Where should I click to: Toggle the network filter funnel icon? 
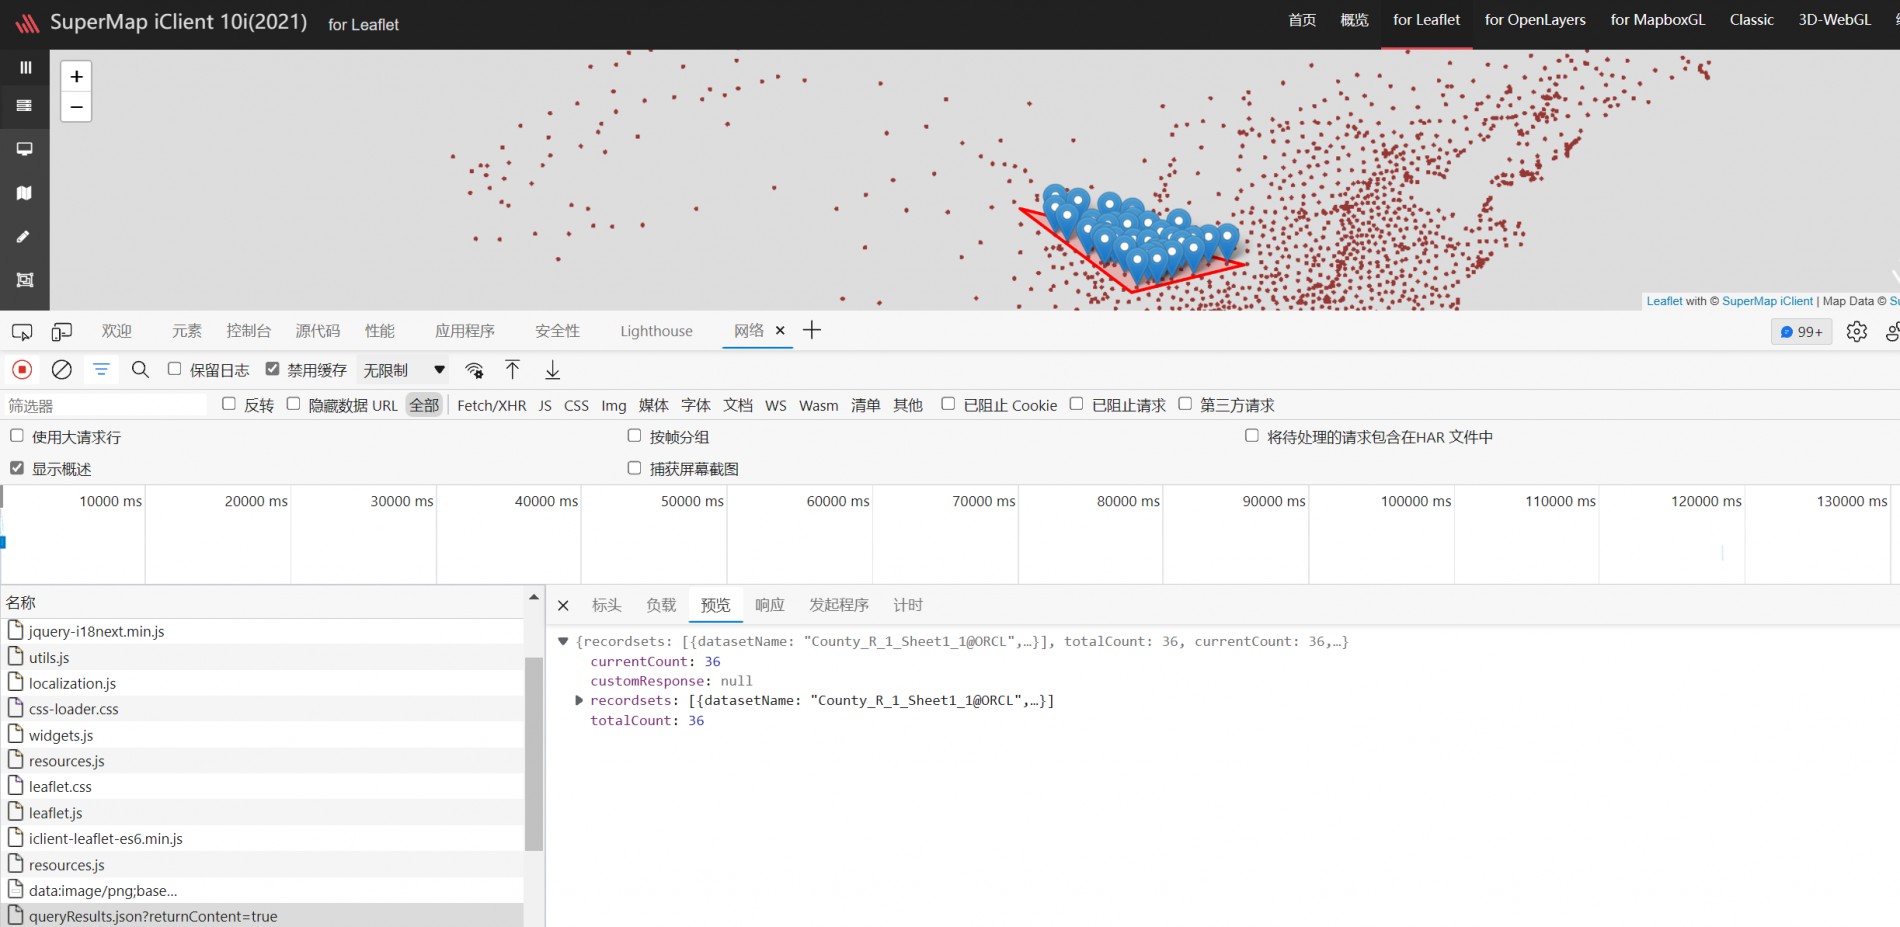pos(101,370)
